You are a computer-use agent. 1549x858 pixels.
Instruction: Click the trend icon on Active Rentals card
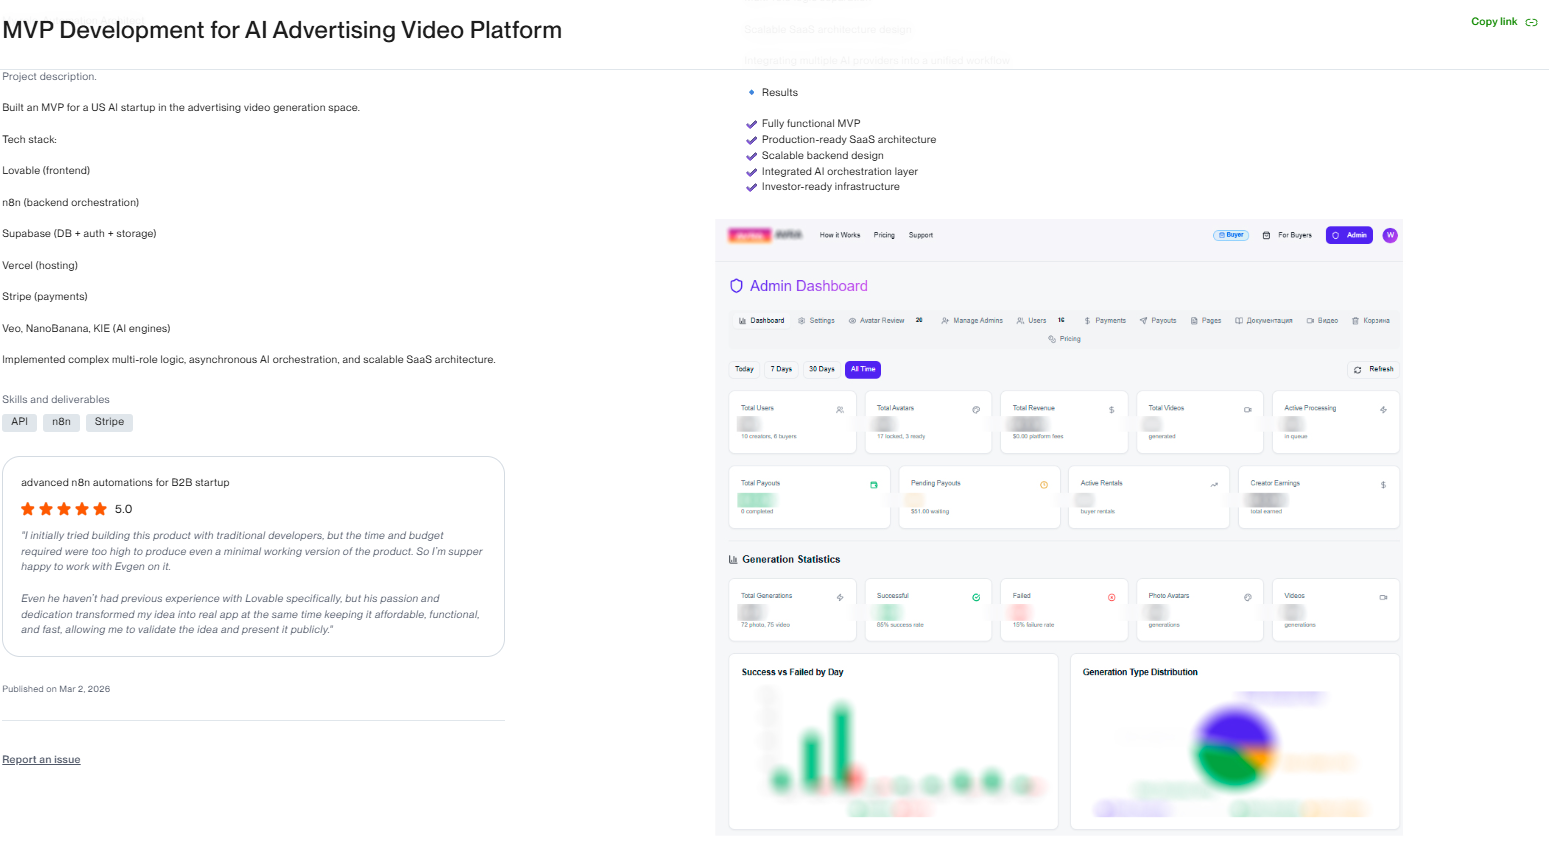coord(1214,484)
